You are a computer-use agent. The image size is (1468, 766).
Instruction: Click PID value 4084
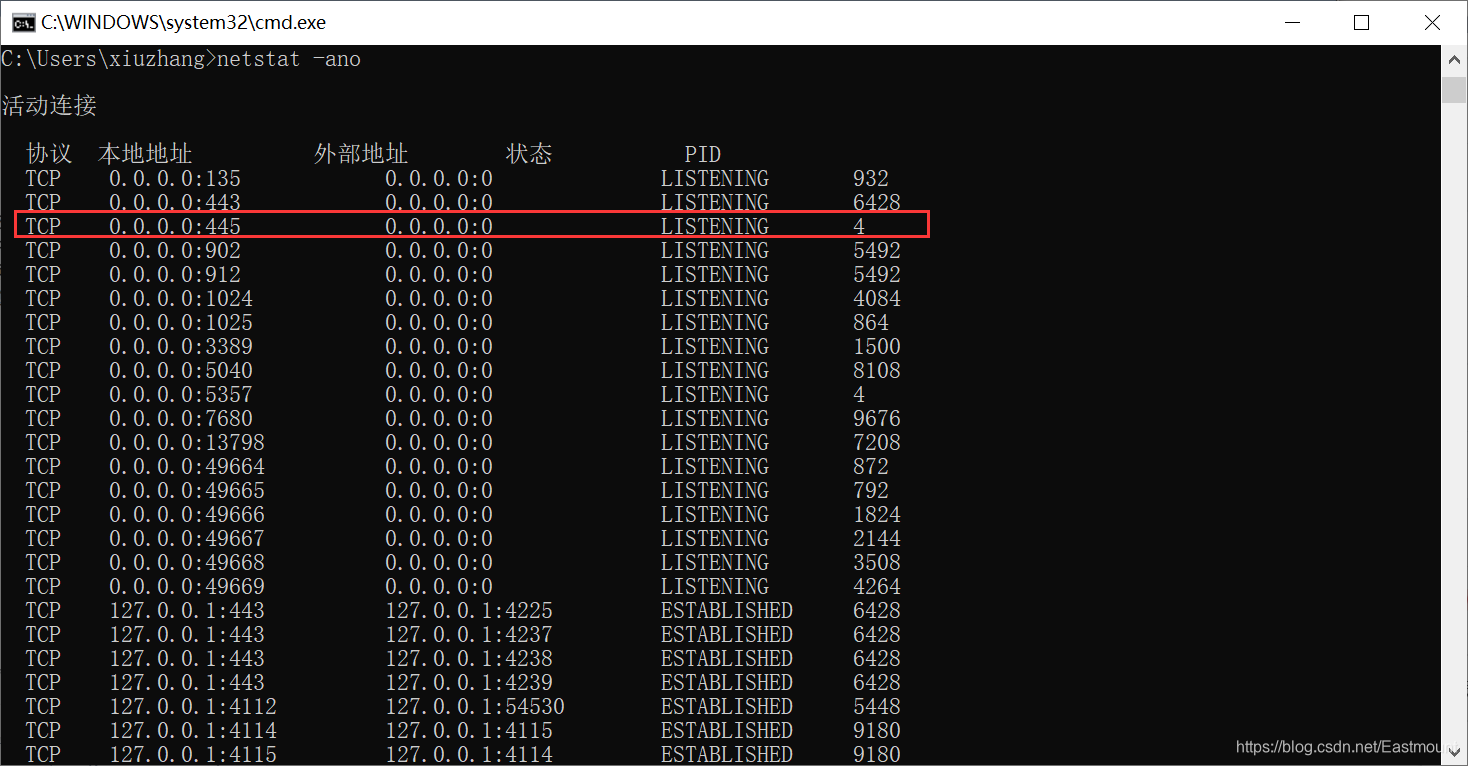click(877, 299)
